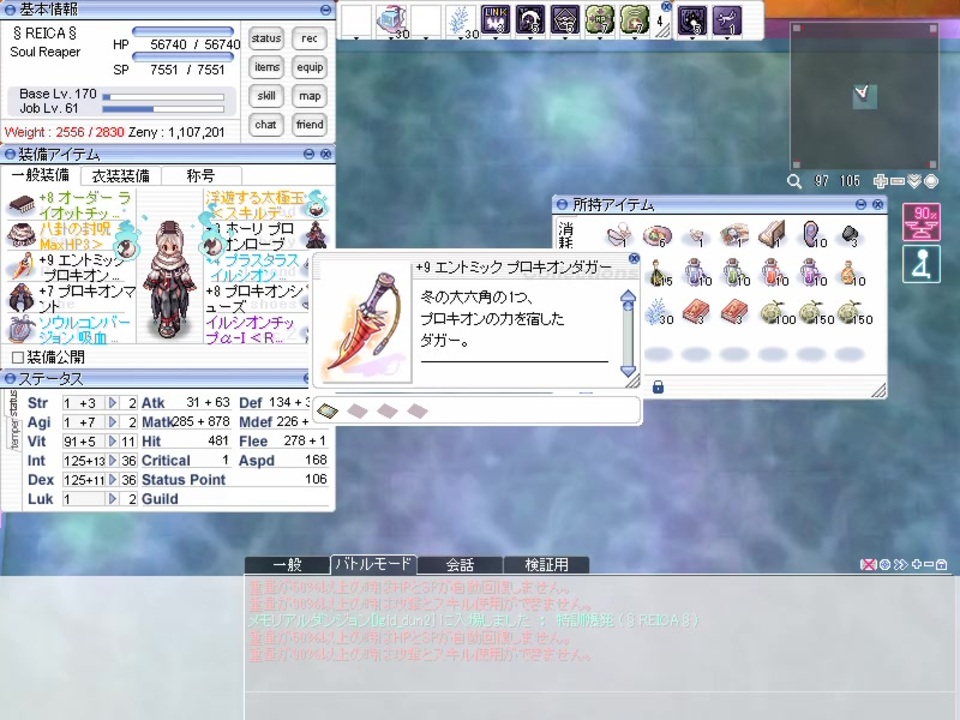Raise the Str stat with its arrow
Viewport: 960px width, 720px height.
pyautogui.click(x=112, y=403)
